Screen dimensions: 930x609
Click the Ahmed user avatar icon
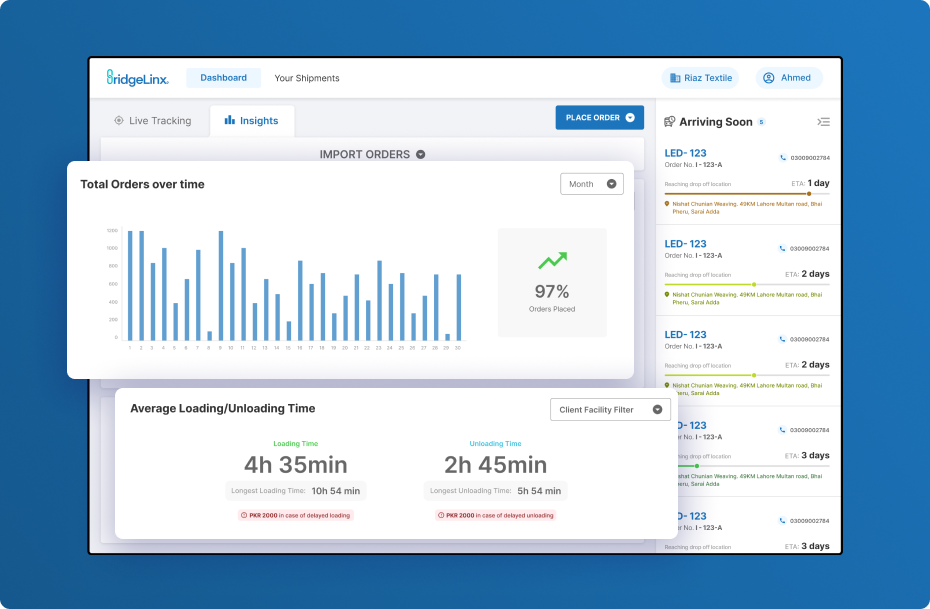[x=769, y=78]
